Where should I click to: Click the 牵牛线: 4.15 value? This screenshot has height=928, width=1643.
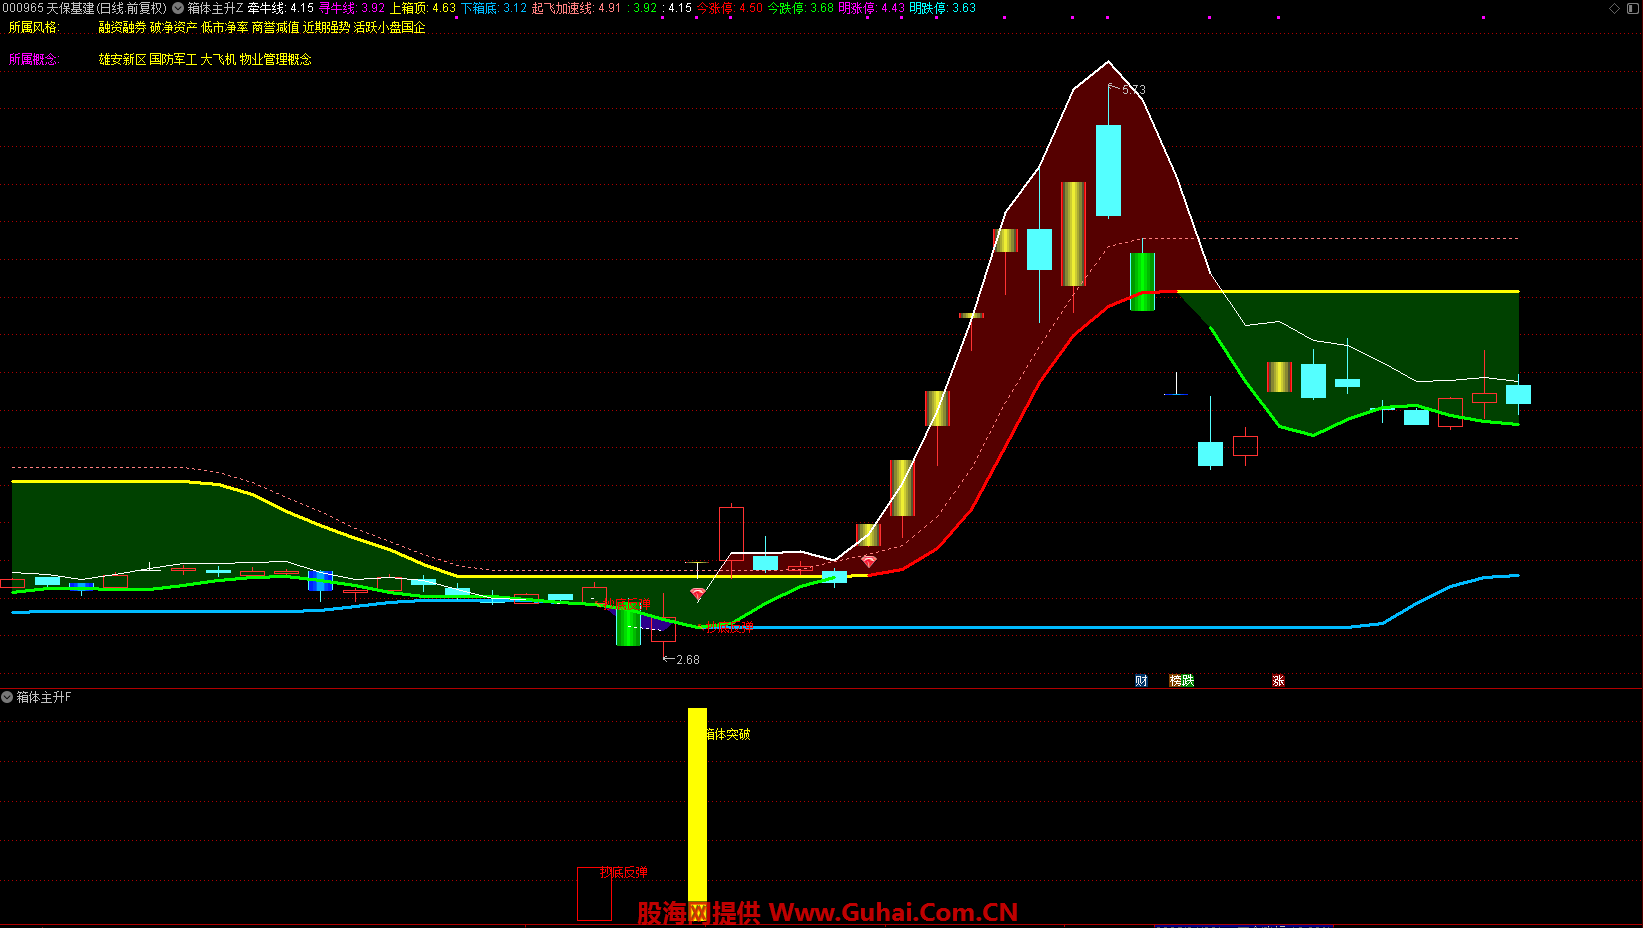(281, 8)
